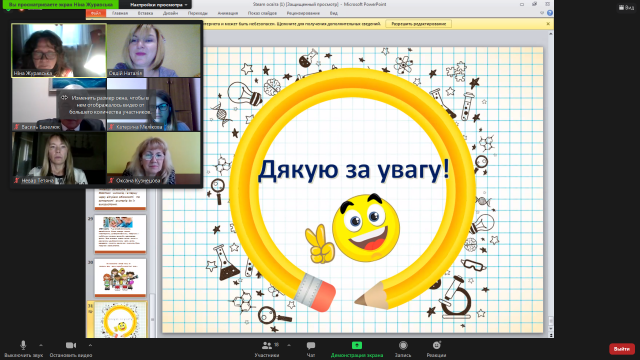The image size is (640, 360).
Task: Open PowerPoint help question icon
Action: click(x=550, y=13)
